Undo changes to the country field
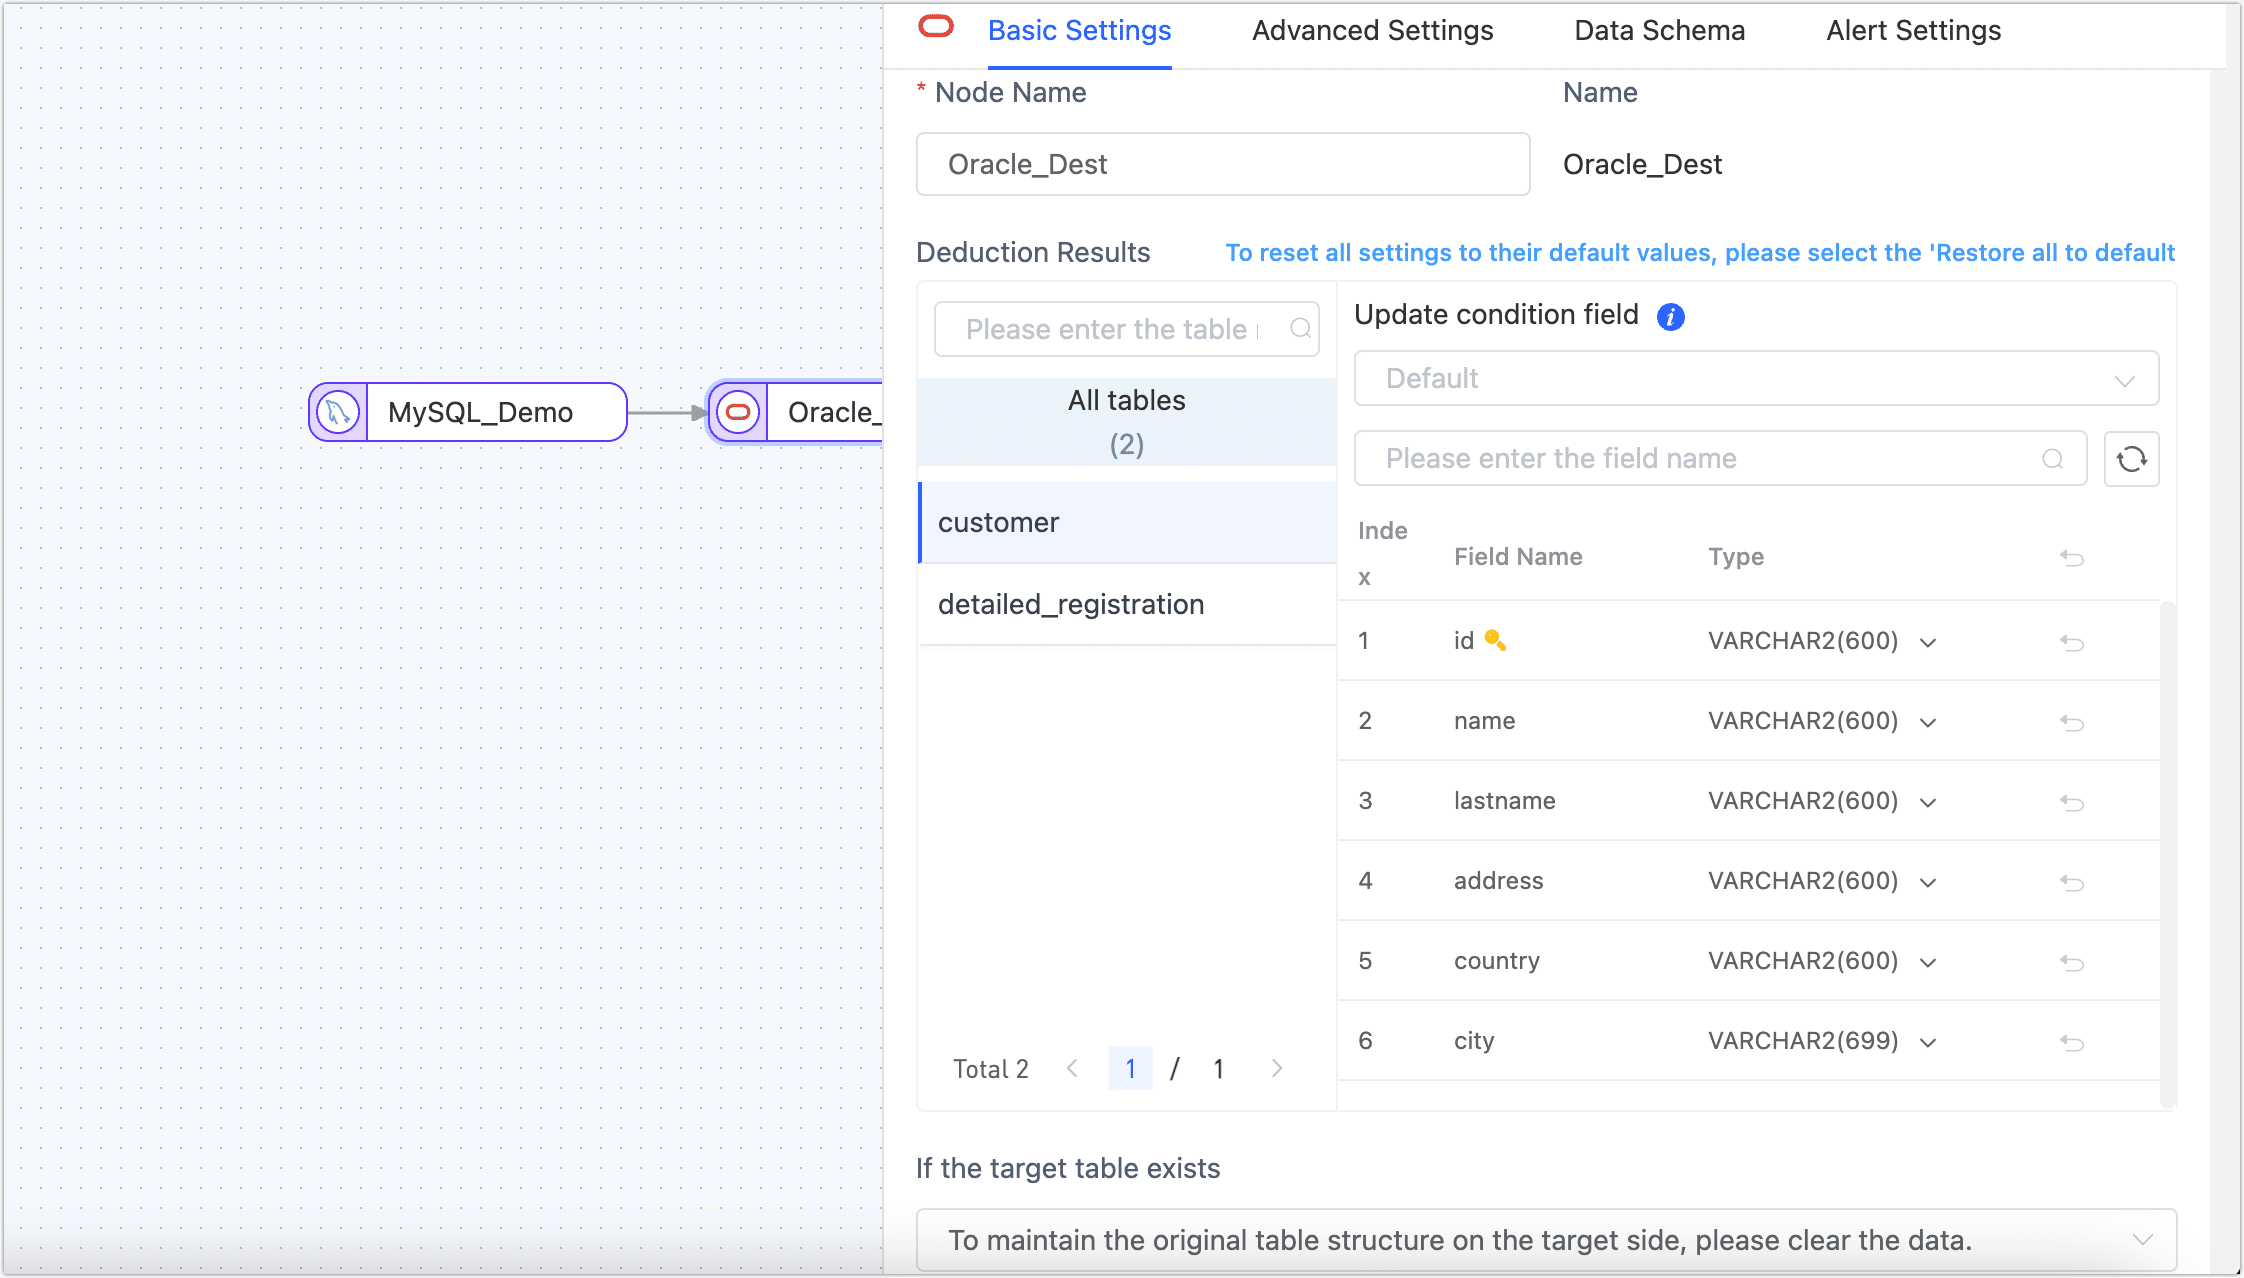Viewport: 2244px width, 1278px height. point(2072,962)
